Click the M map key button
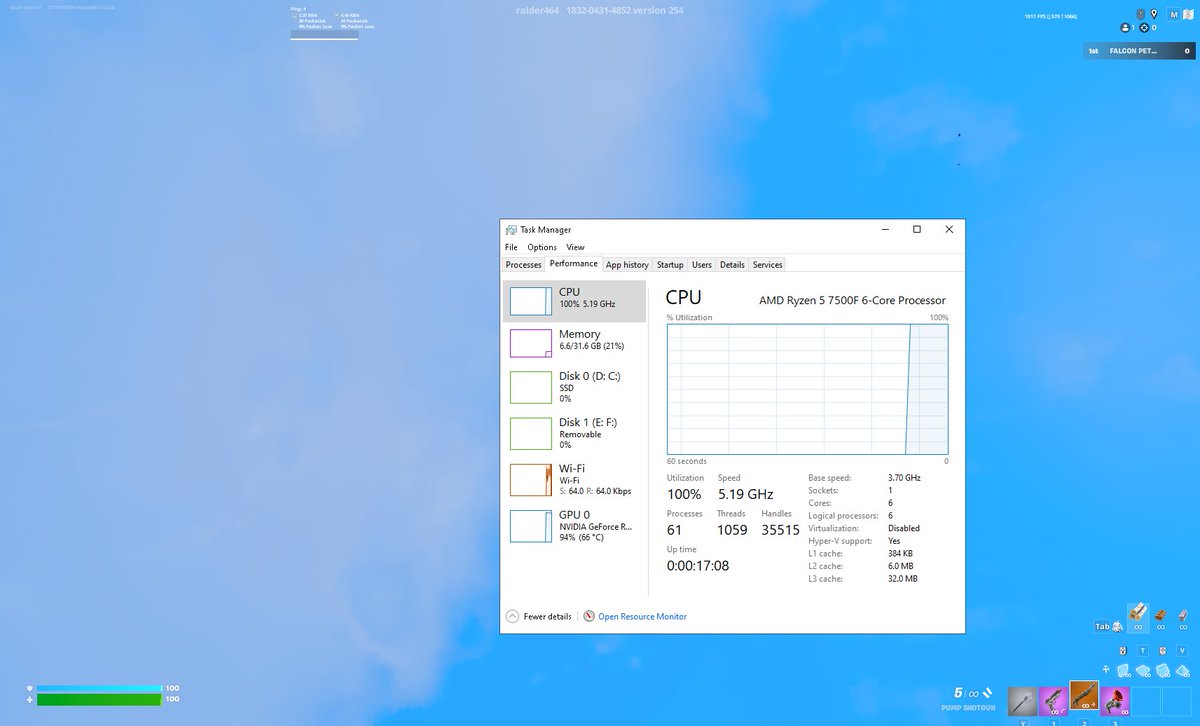The width and height of the screenshot is (1200, 726). click(1174, 15)
